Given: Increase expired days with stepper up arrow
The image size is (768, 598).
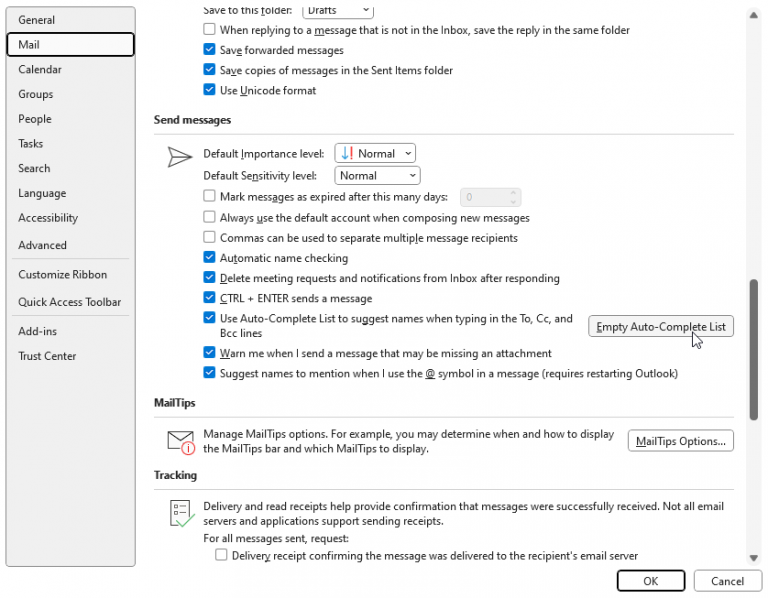Looking at the screenshot, I should (513, 192).
